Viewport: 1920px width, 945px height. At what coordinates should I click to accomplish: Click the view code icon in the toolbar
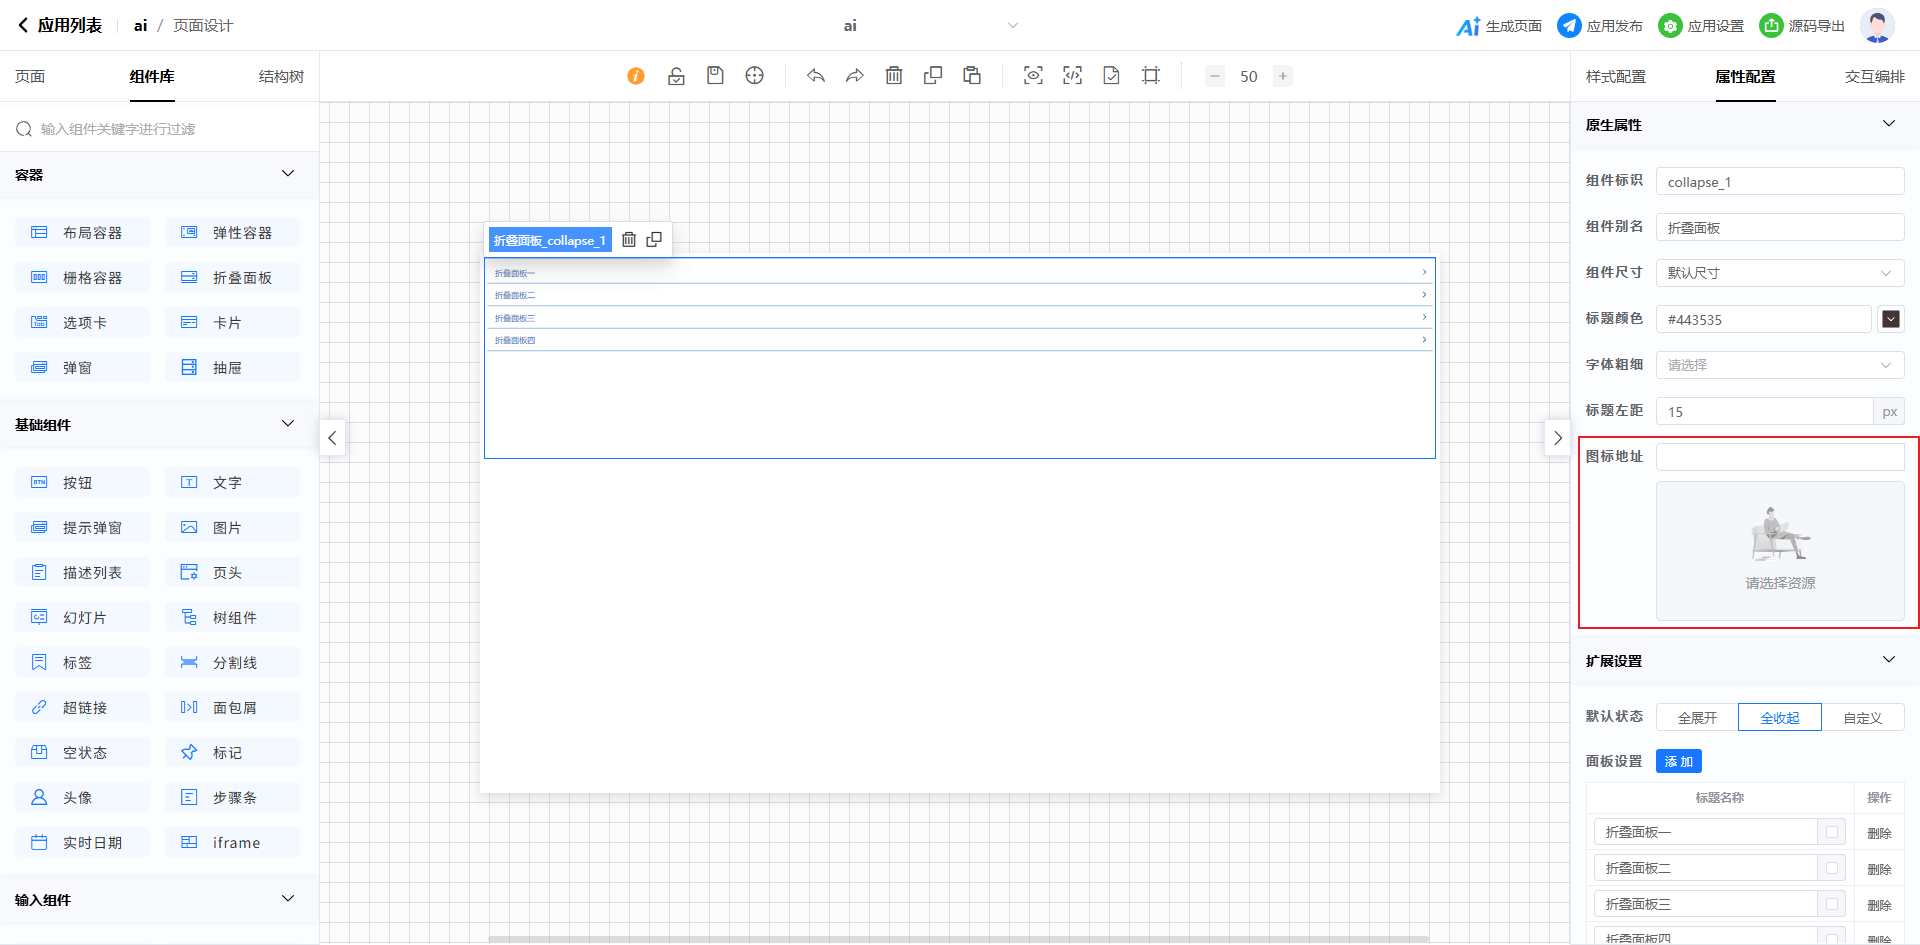pyautogui.click(x=1072, y=76)
